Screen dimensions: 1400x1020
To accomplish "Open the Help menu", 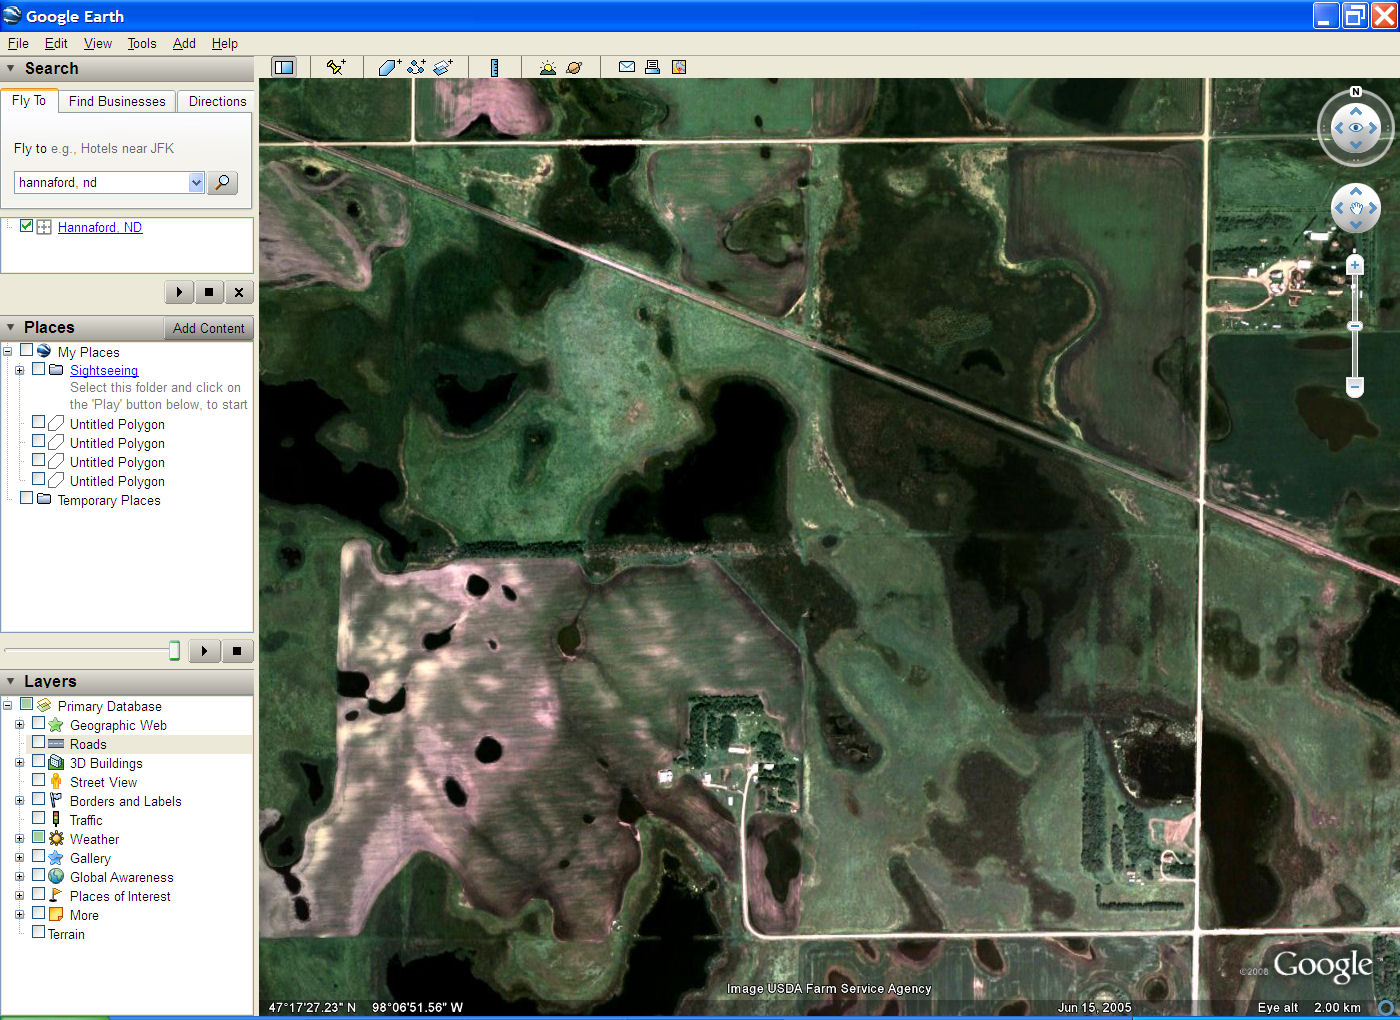I will pos(225,43).
